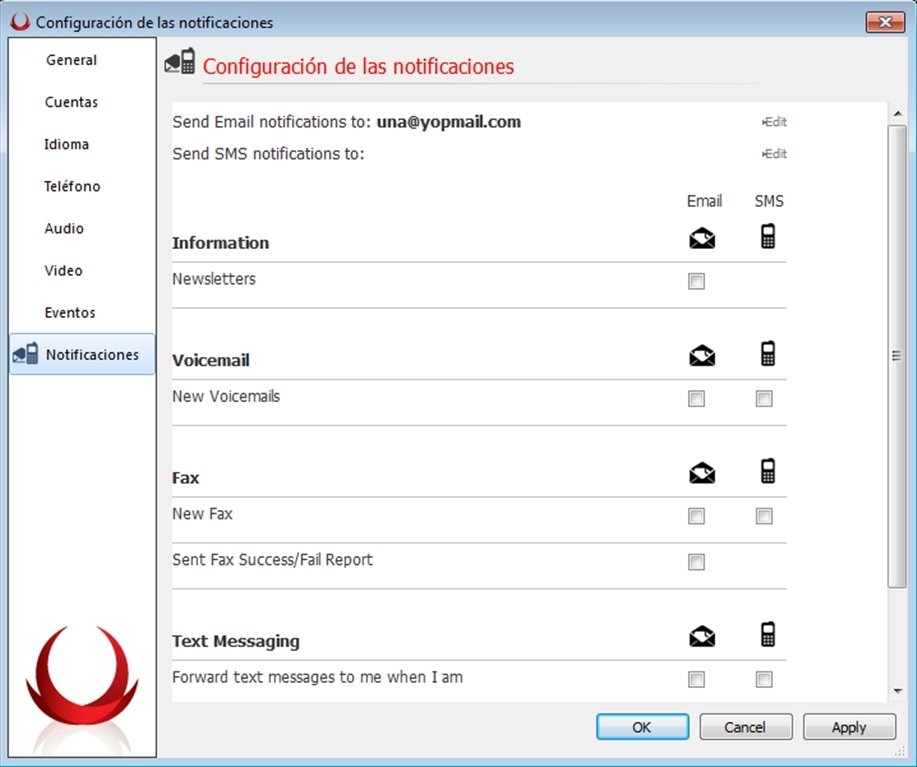Confirm settings with OK button
Viewport: 917px width, 767px height.
pyautogui.click(x=642, y=727)
